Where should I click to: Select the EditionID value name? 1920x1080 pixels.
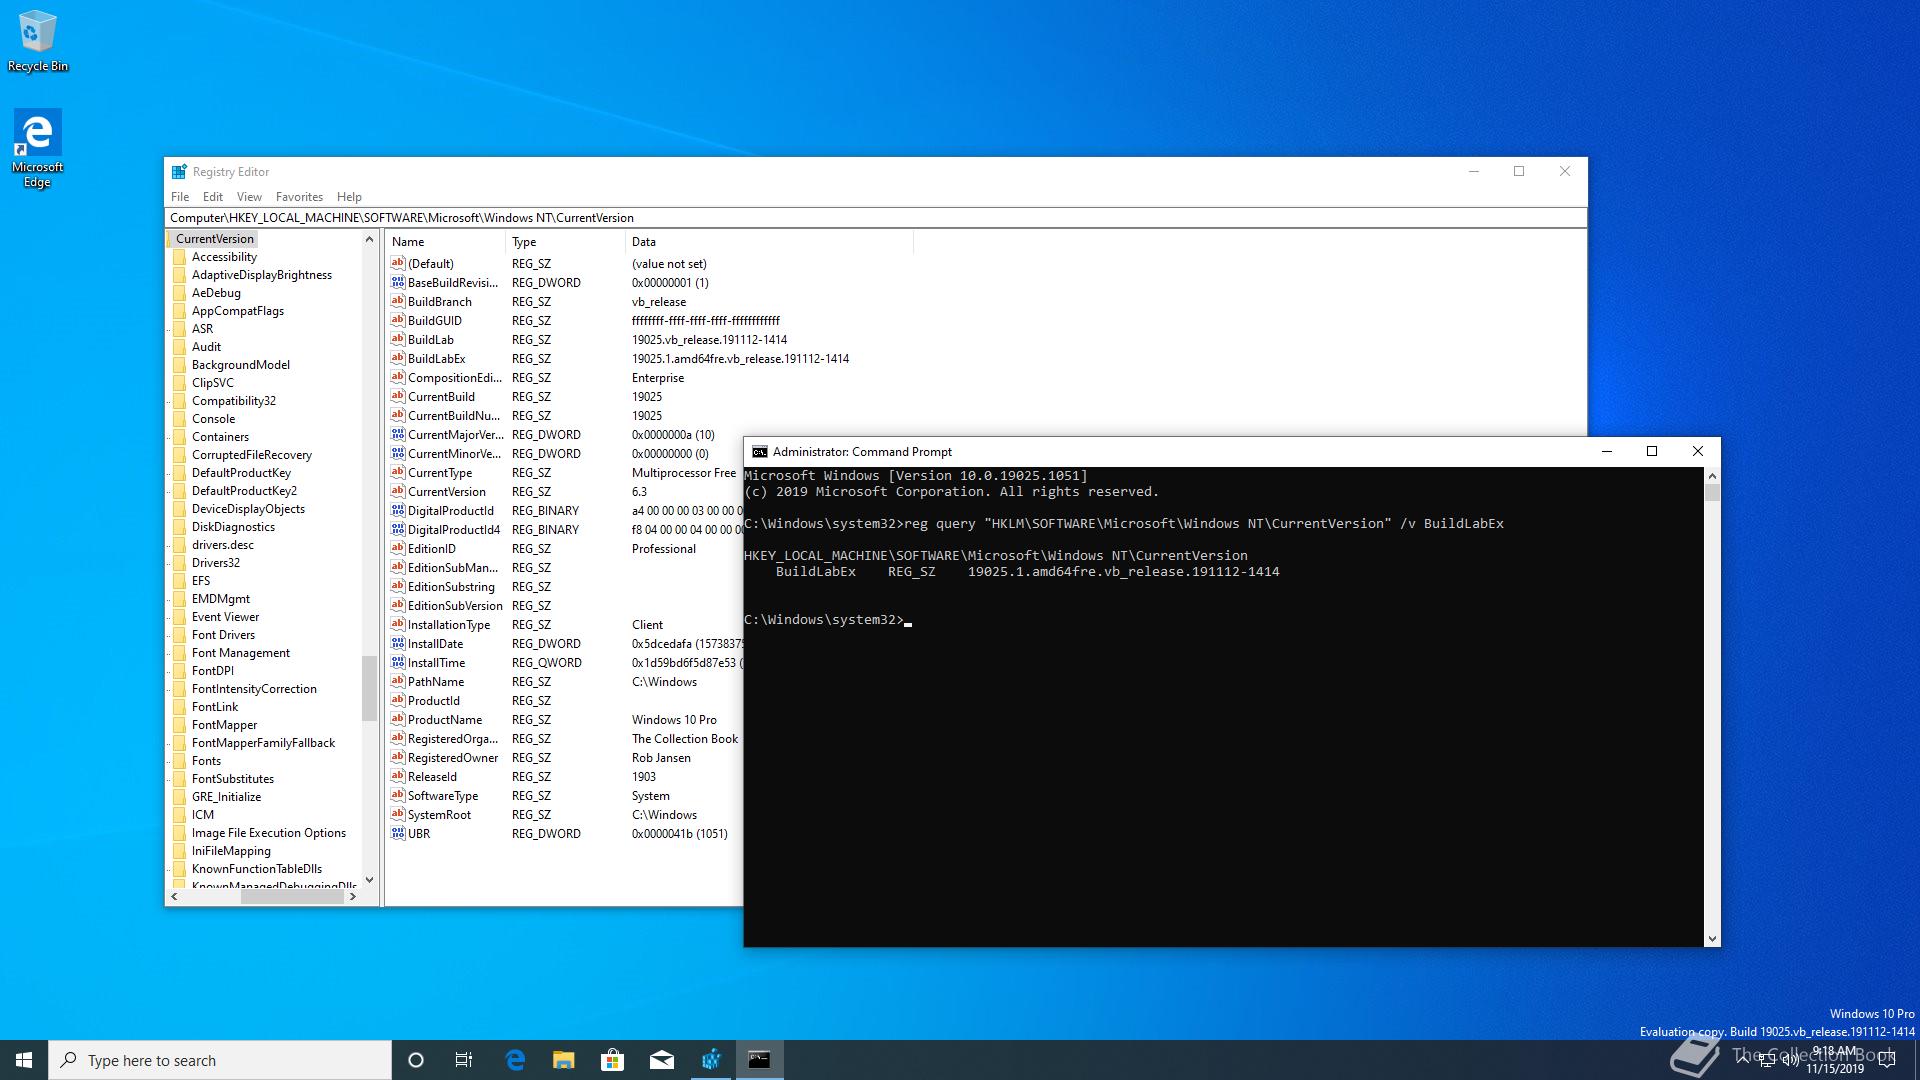(x=431, y=548)
